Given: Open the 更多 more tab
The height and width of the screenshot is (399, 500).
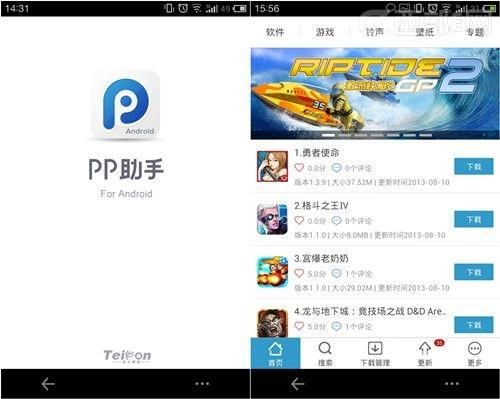Looking at the screenshot, I should click(475, 353).
